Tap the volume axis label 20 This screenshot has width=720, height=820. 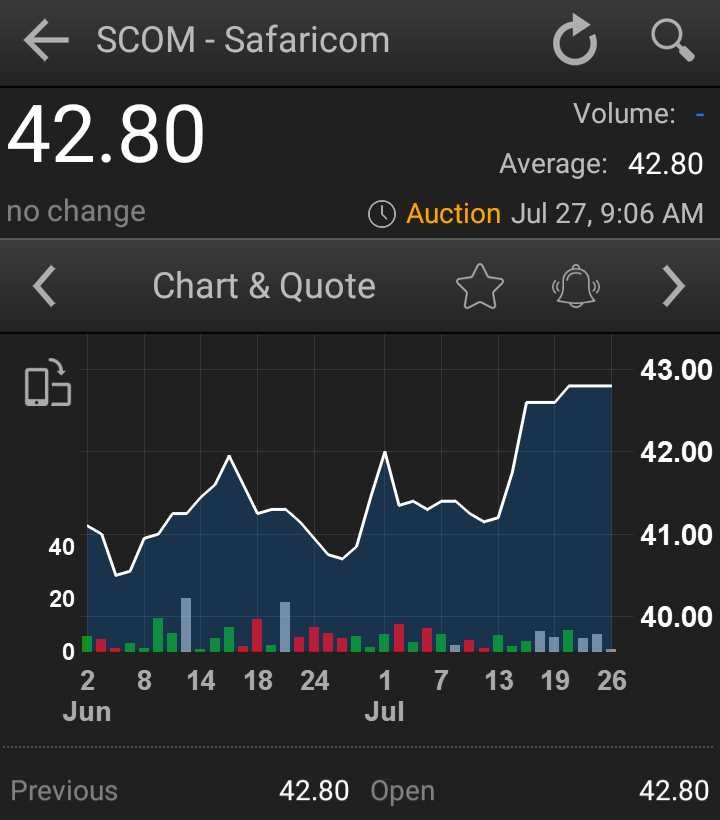pyautogui.click(x=62, y=599)
